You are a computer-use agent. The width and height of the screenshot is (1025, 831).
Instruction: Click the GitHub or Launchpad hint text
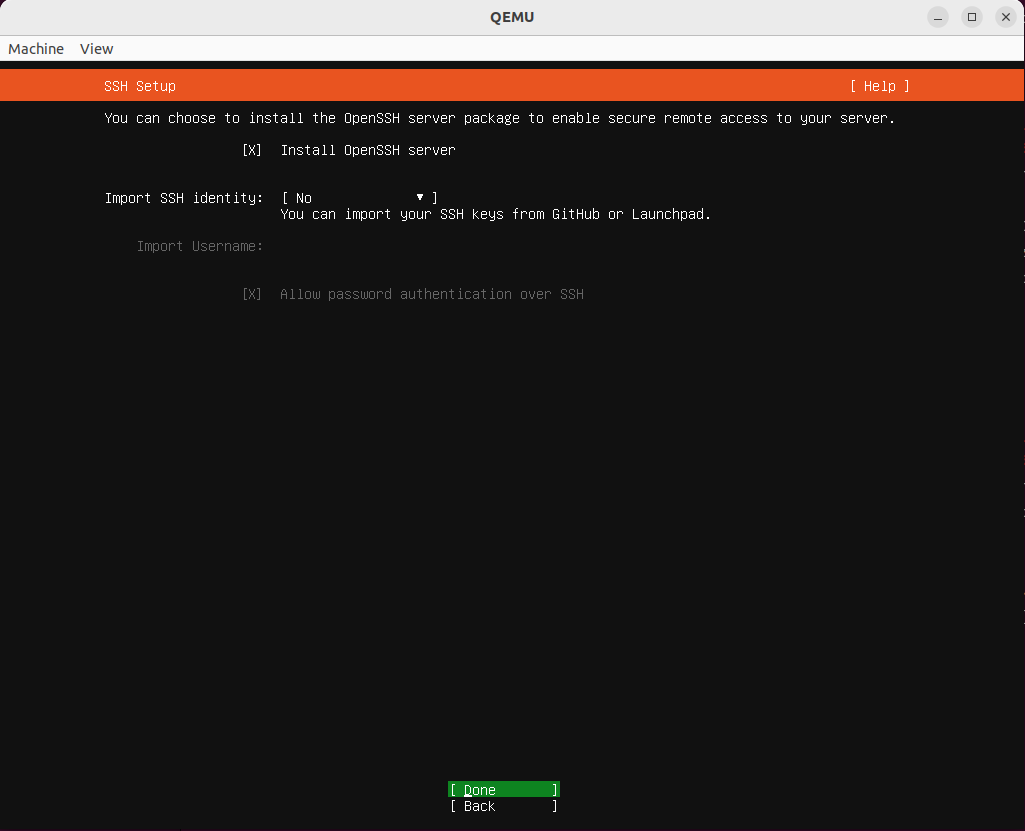(496, 214)
